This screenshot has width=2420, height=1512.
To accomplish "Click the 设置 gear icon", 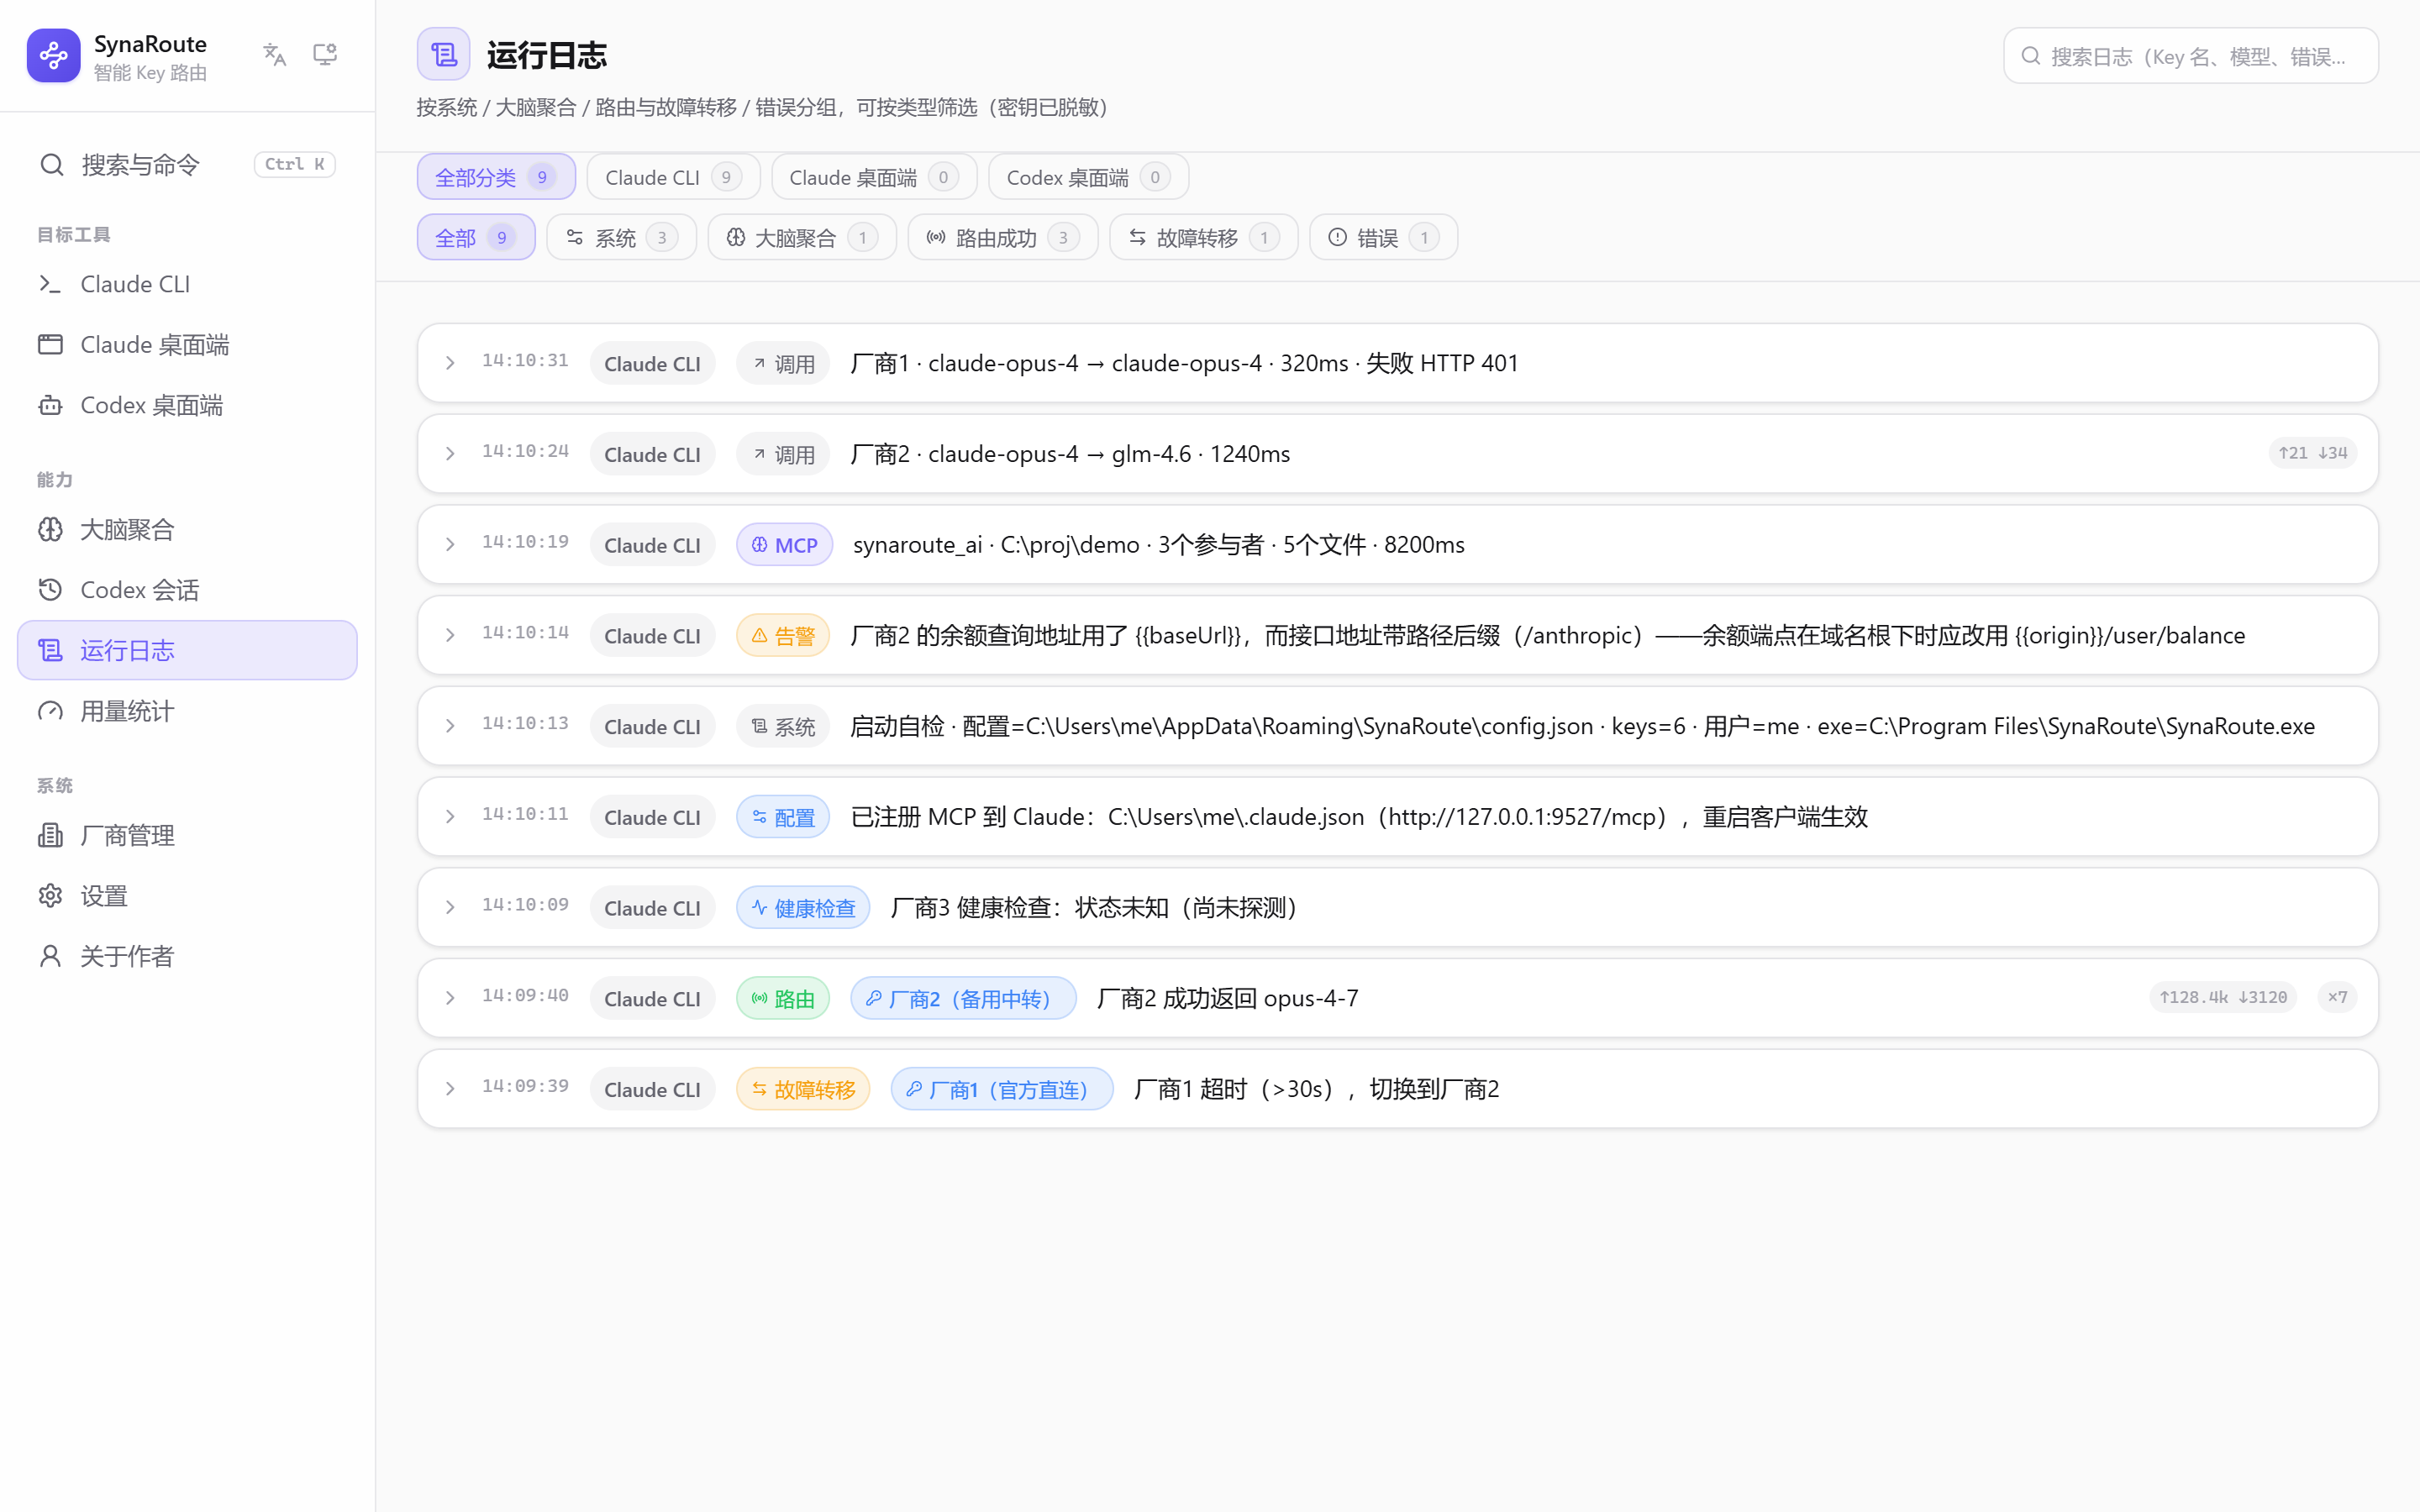I will click(50, 896).
